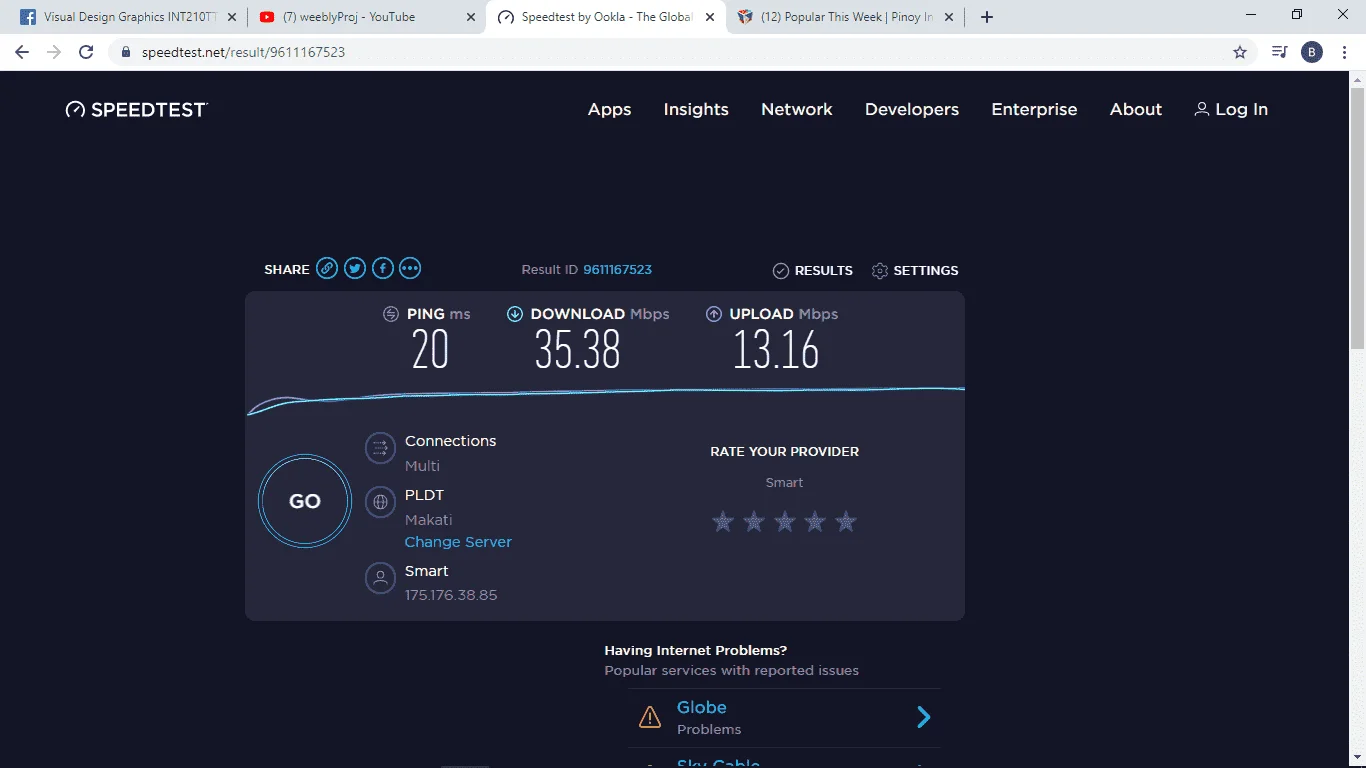Rate provider Smart five stars
Image resolution: width=1366 pixels, height=768 pixels.
pos(846,521)
